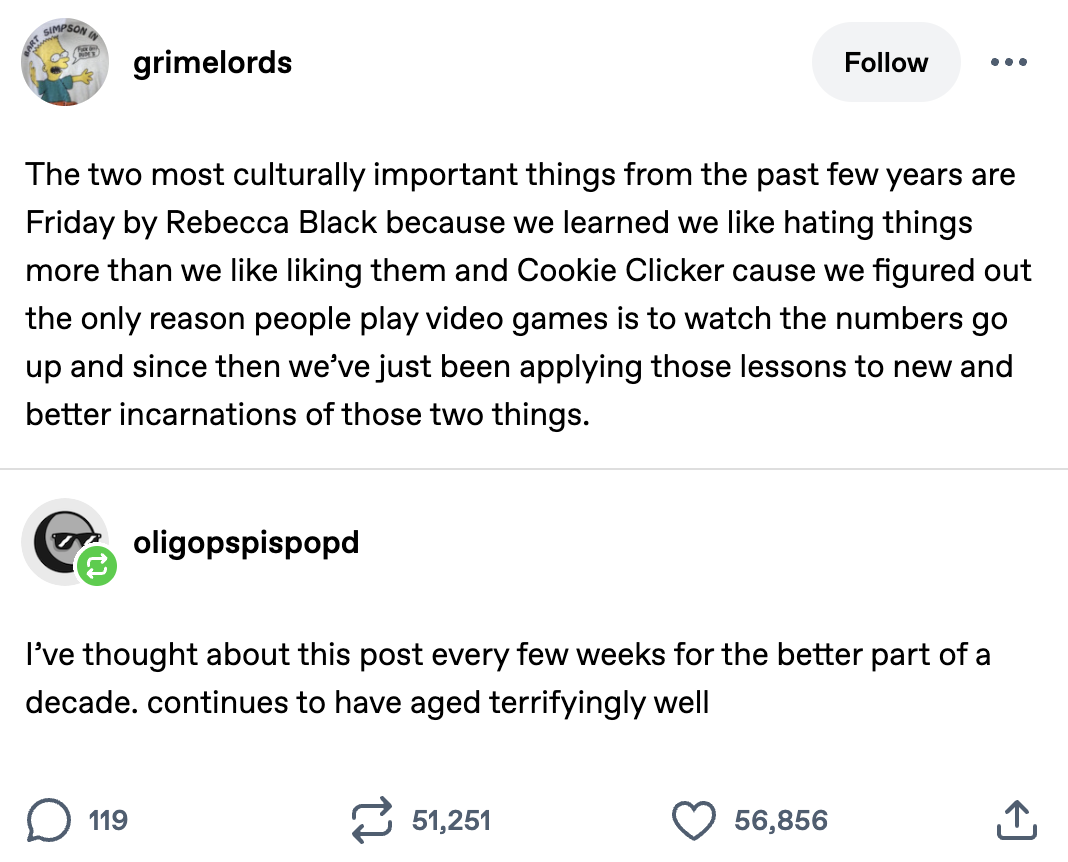Click the 56,856 likes count

[x=781, y=821]
